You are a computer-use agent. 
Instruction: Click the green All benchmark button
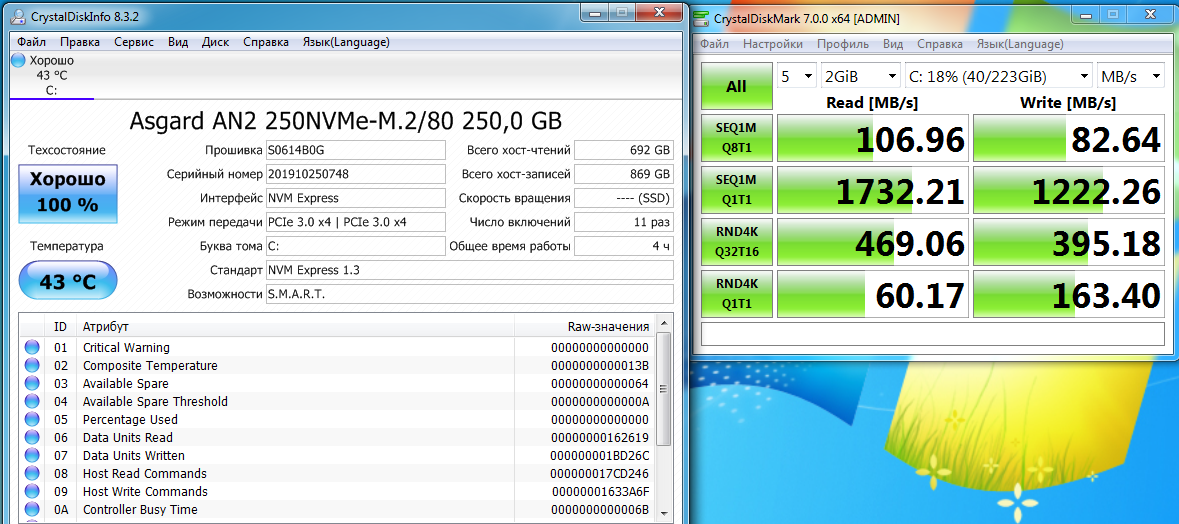(x=737, y=86)
